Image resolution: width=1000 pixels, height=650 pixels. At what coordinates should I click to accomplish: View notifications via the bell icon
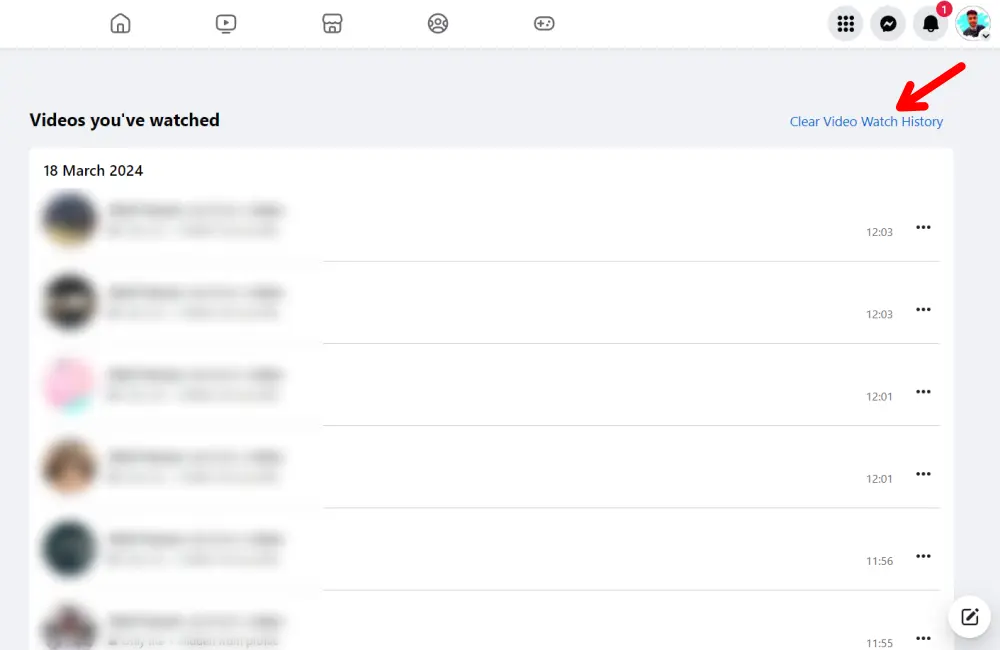[x=930, y=23]
